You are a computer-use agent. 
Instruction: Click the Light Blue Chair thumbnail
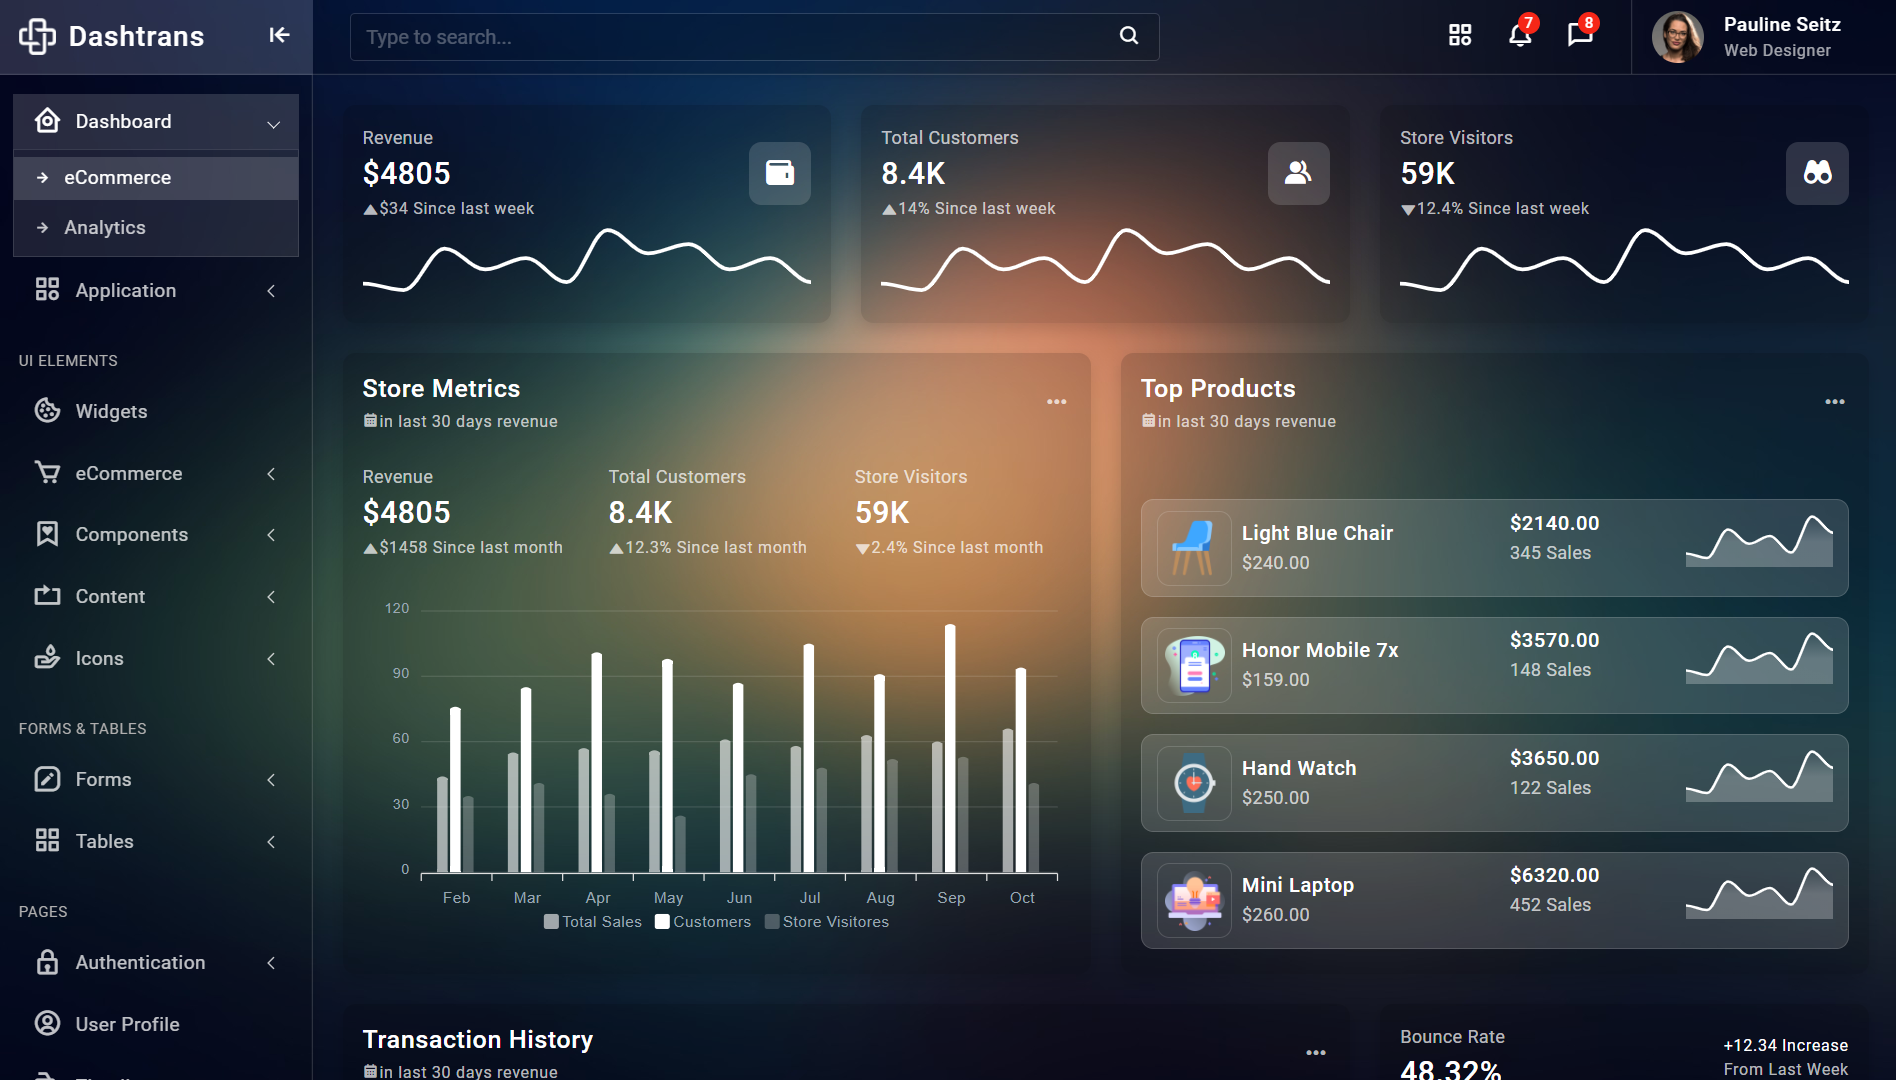click(1193, 548)
